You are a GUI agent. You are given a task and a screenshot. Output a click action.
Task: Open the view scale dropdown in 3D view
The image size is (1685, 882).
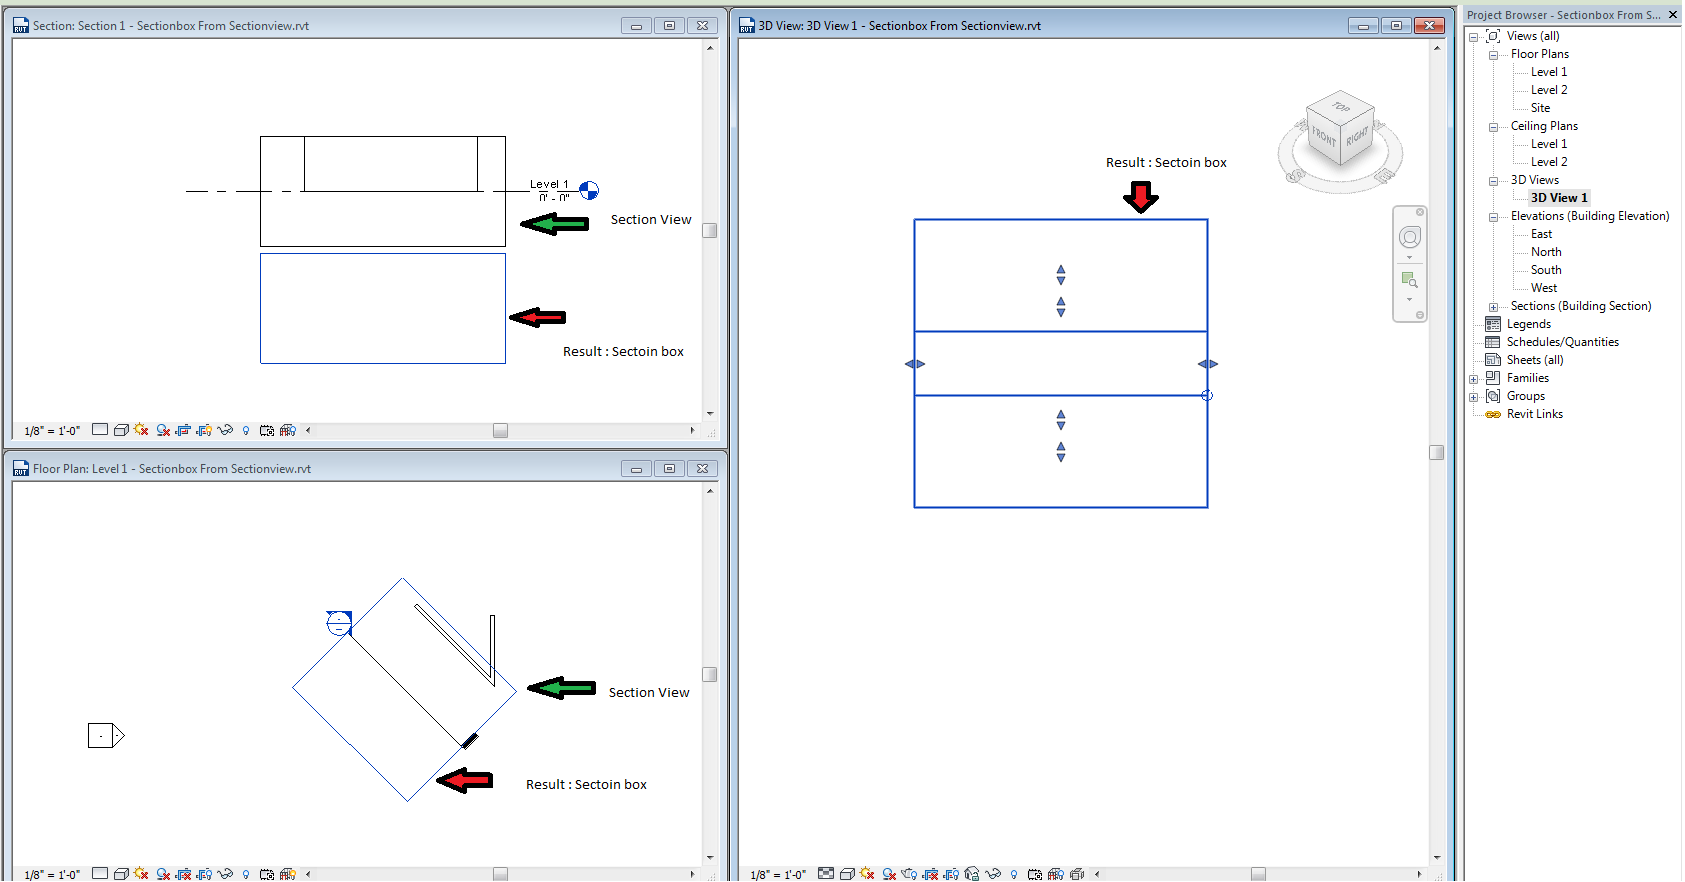(778, 874)
